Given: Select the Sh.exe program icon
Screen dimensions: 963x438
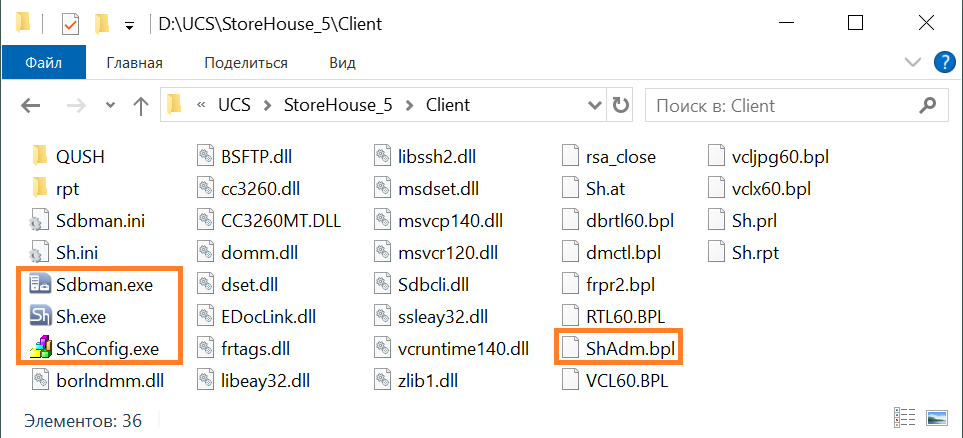Looking at the screenshot, I should 40,317.
